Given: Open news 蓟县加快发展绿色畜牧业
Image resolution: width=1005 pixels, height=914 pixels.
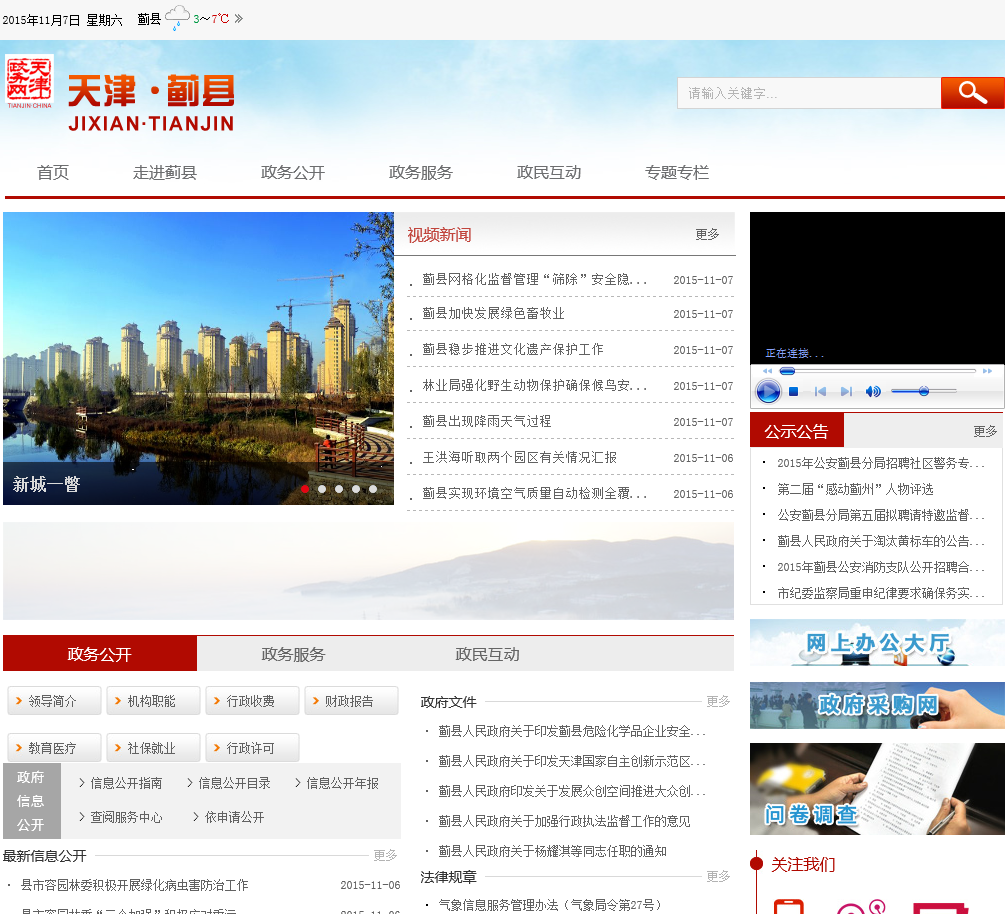Looking at the screenshot, I should (493, 313).
